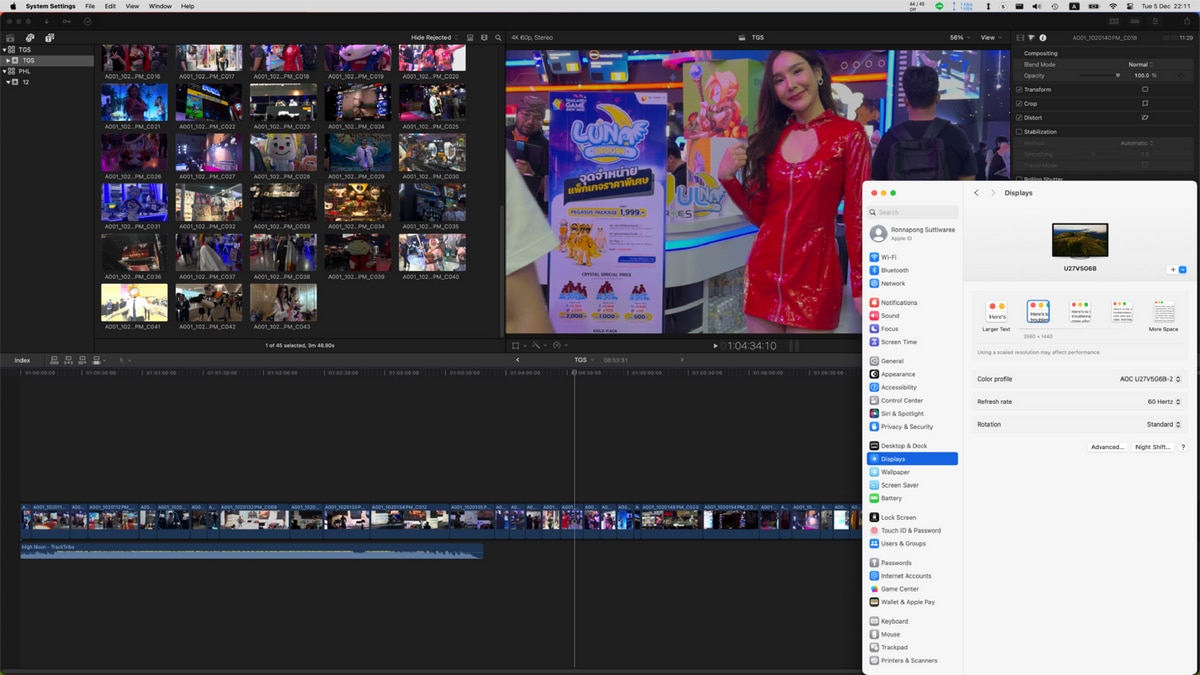
Task: Click the Opacity slider handle
Action: 1118,76
